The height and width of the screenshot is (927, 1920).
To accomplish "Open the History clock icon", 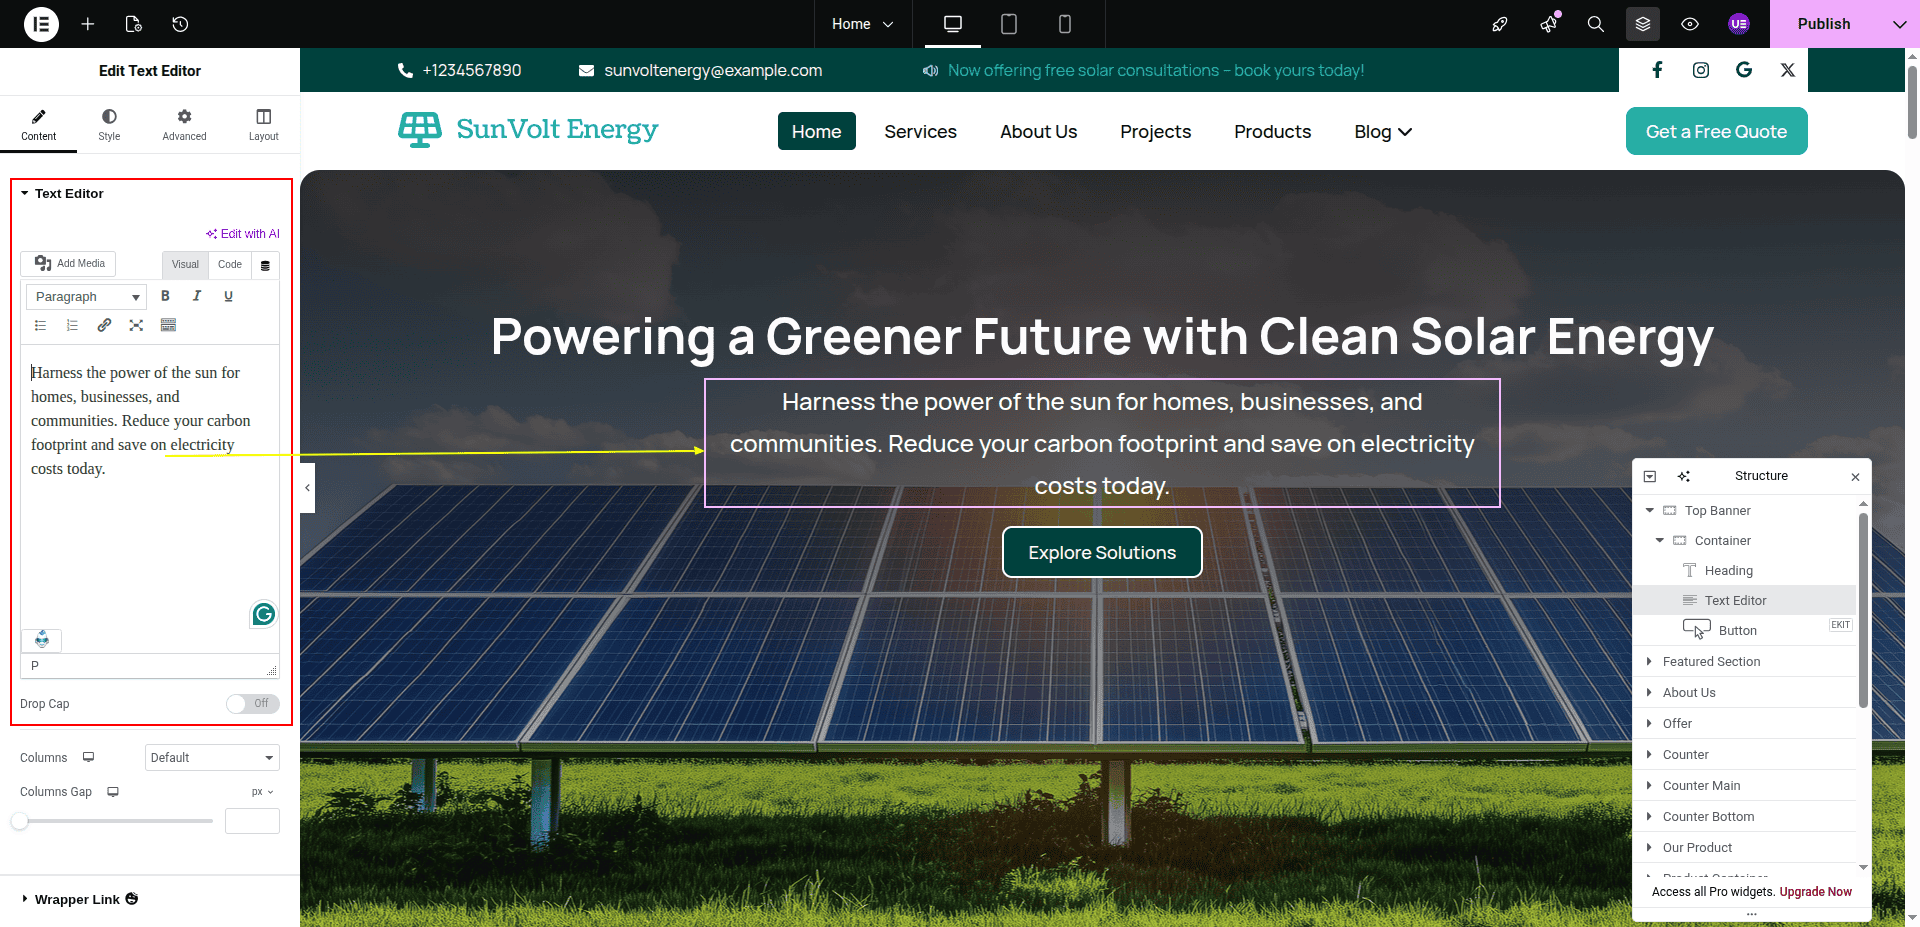I will (180, 24).
